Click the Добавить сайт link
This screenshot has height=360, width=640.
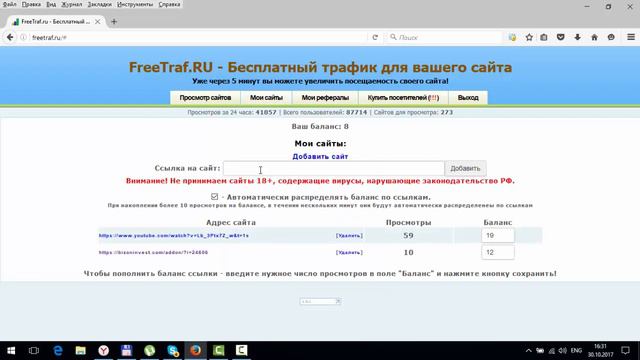(x=320, y=156)
